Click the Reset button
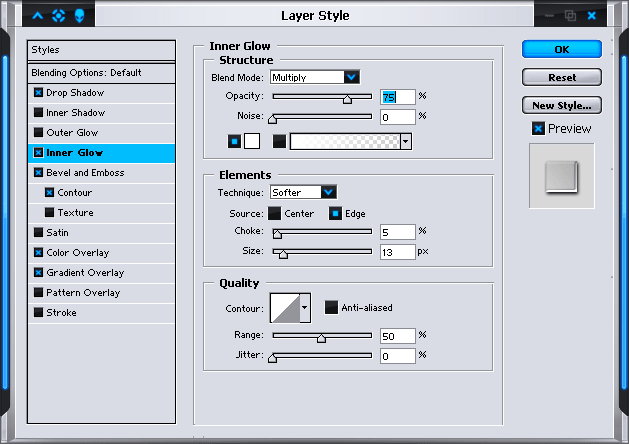 pos(562,77)
